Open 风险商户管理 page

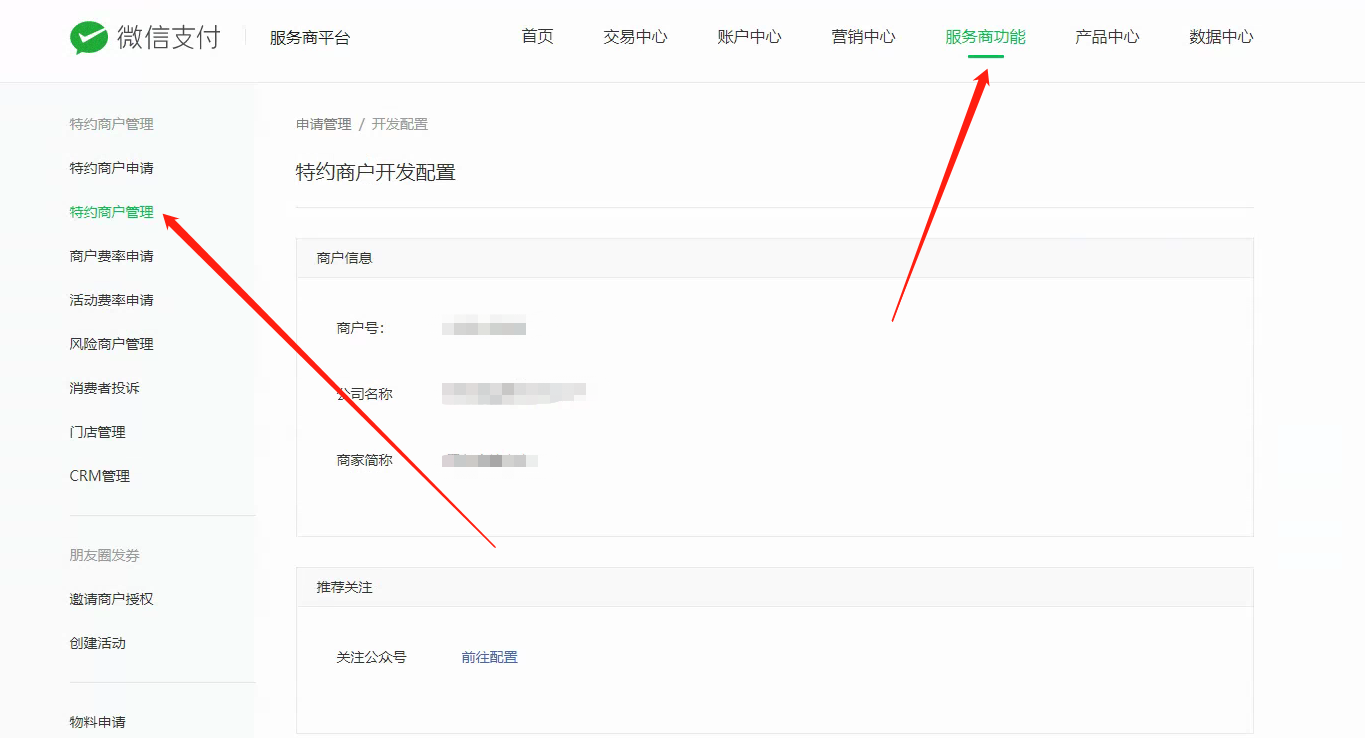(111, 344)
